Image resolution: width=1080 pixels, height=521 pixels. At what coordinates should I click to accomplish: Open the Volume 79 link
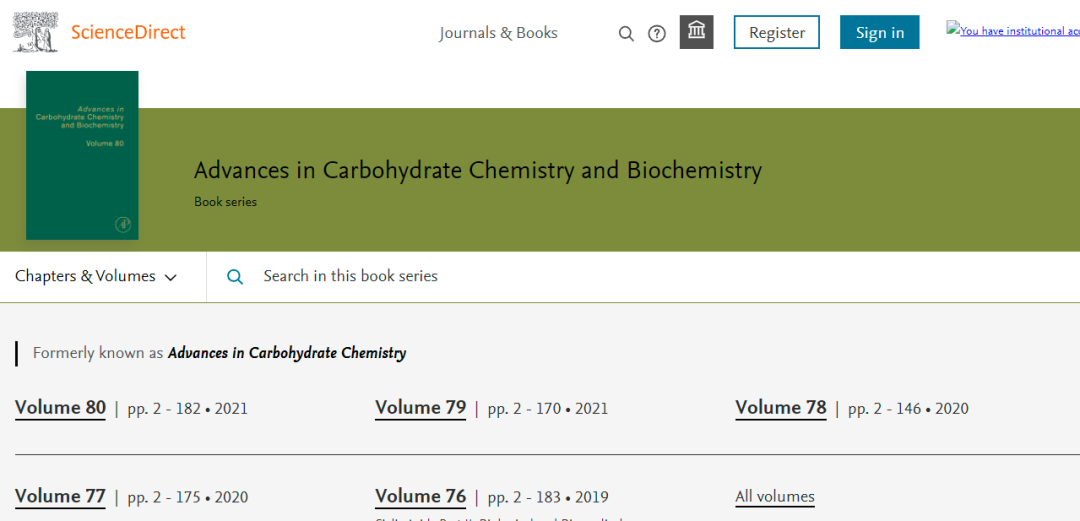coord(420,408)
